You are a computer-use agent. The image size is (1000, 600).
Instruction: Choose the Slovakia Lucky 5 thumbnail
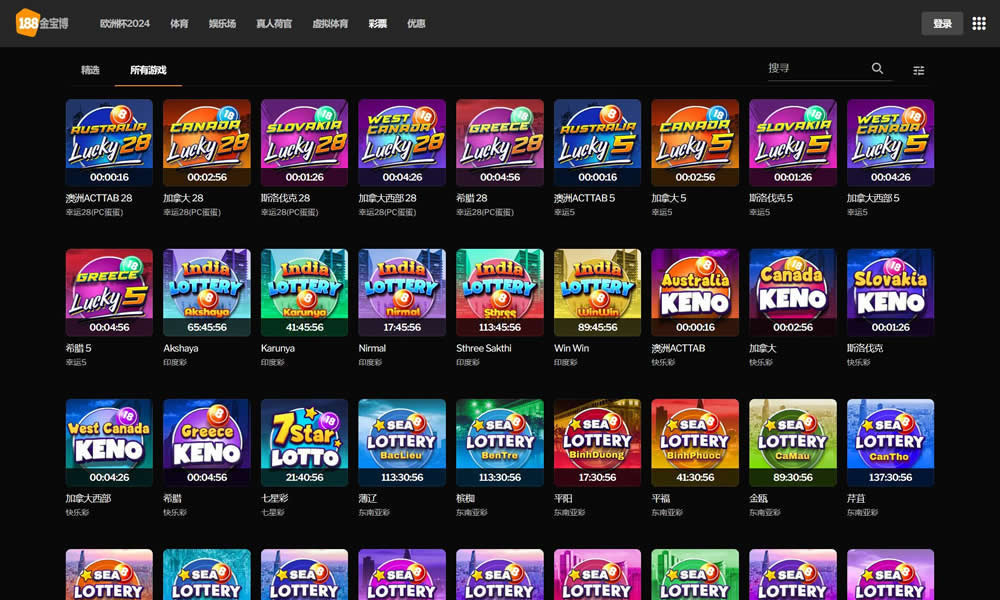coord(793,143)
